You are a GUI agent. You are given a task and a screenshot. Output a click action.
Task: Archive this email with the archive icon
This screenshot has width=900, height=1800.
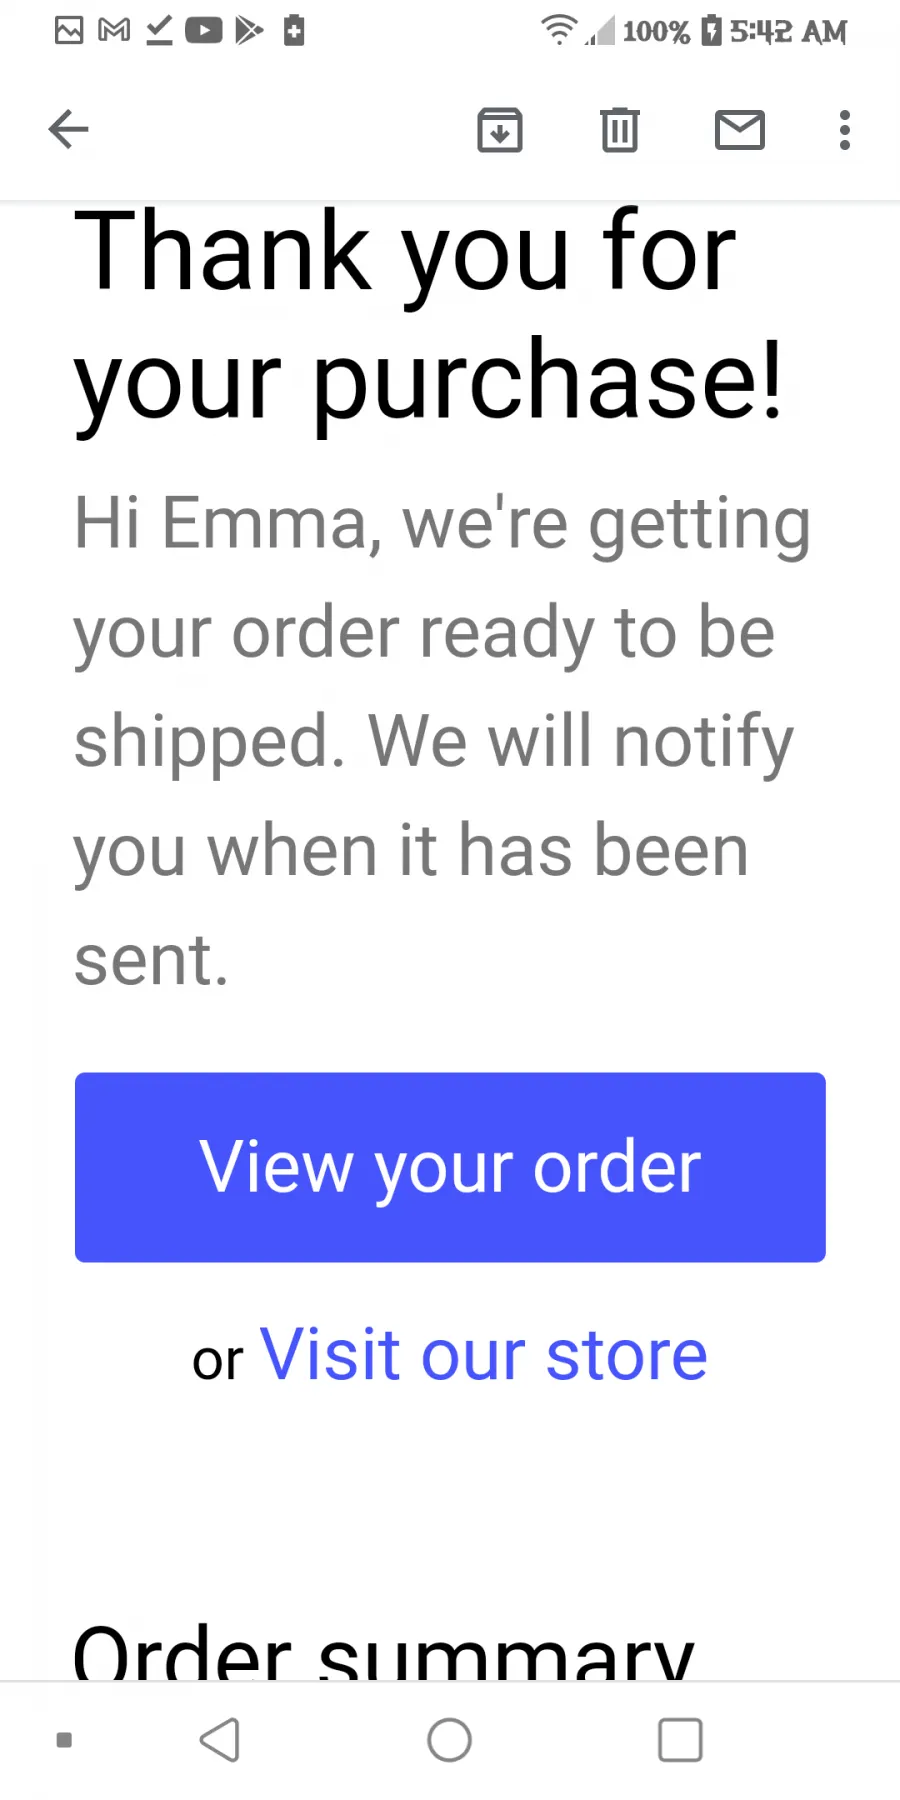coord(500,130)
